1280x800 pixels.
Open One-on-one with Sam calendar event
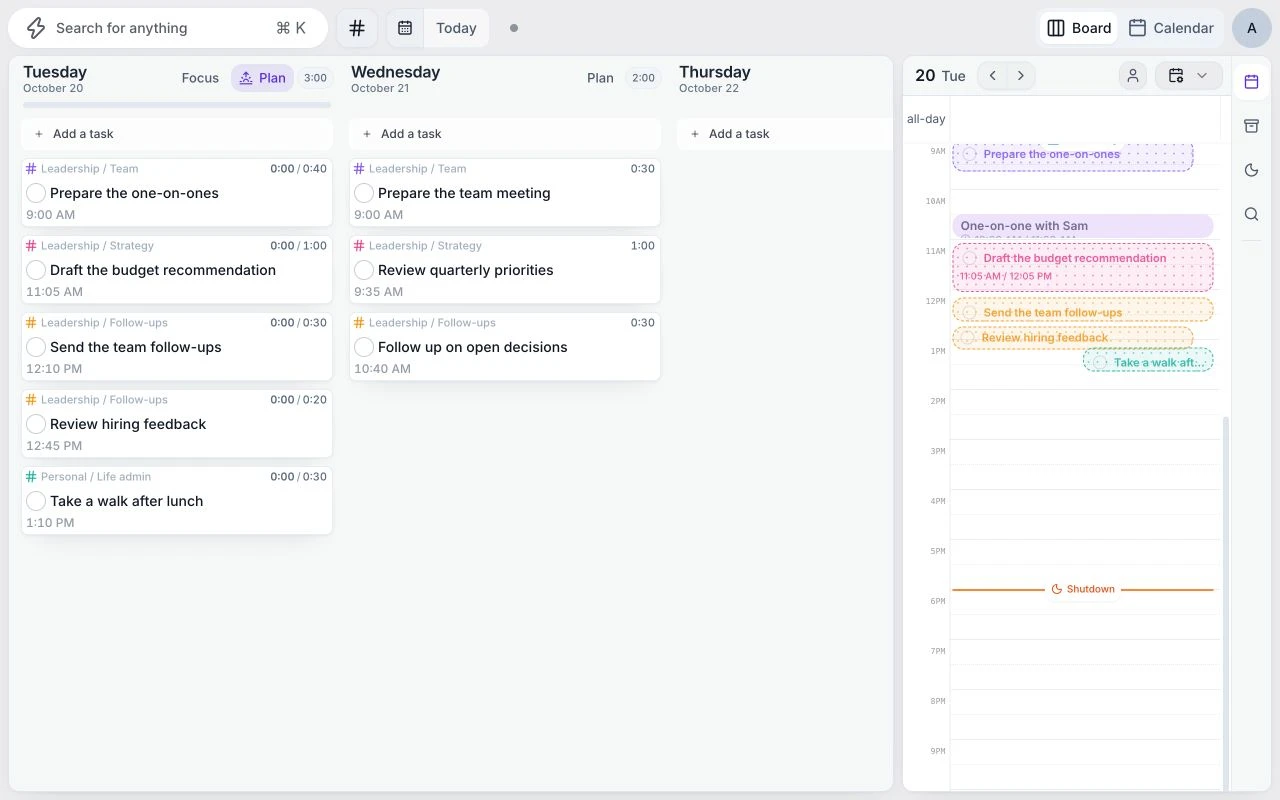1083,226
